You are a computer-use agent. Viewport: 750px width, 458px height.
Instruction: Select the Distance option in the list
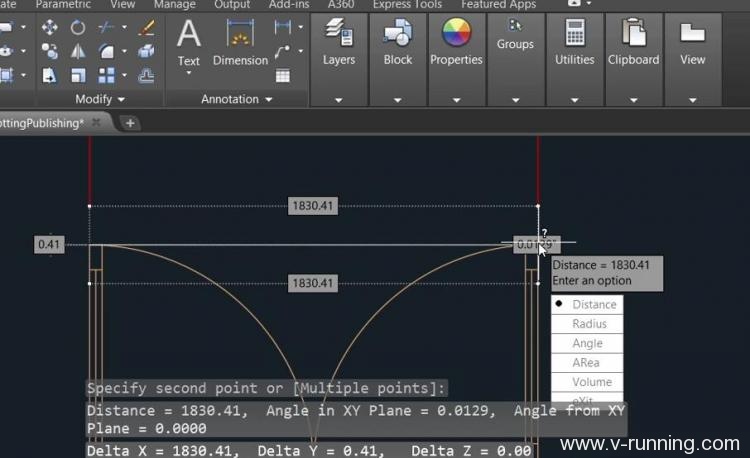594,304
